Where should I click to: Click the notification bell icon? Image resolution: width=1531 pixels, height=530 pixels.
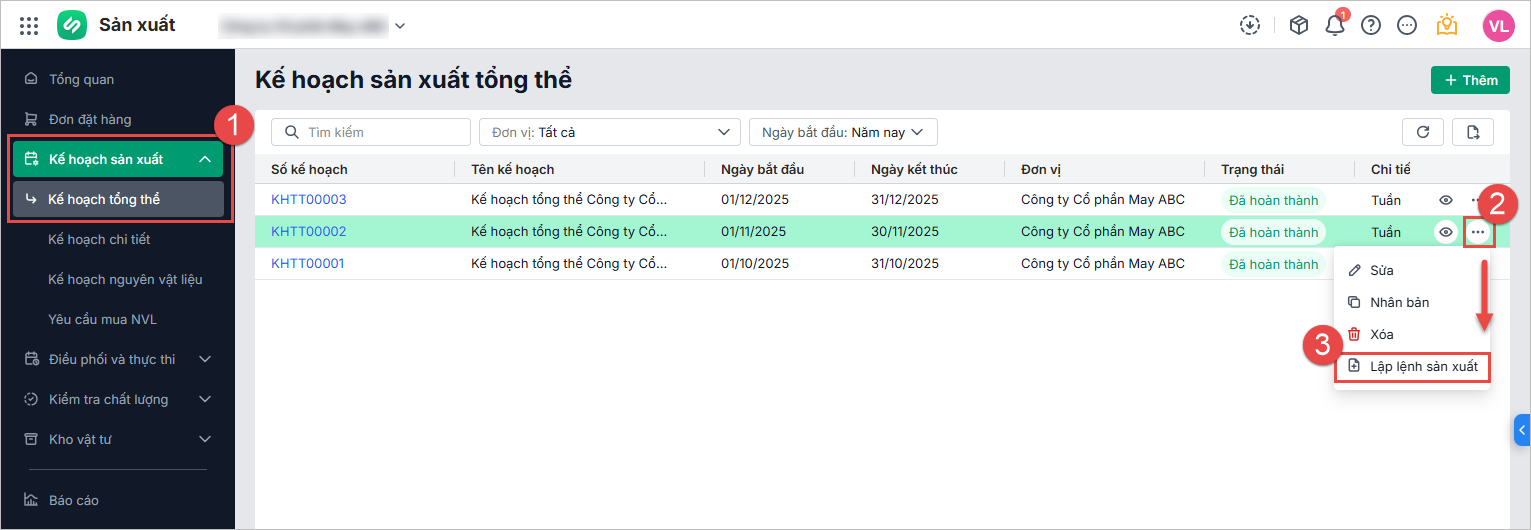(x=1335, y=26)
